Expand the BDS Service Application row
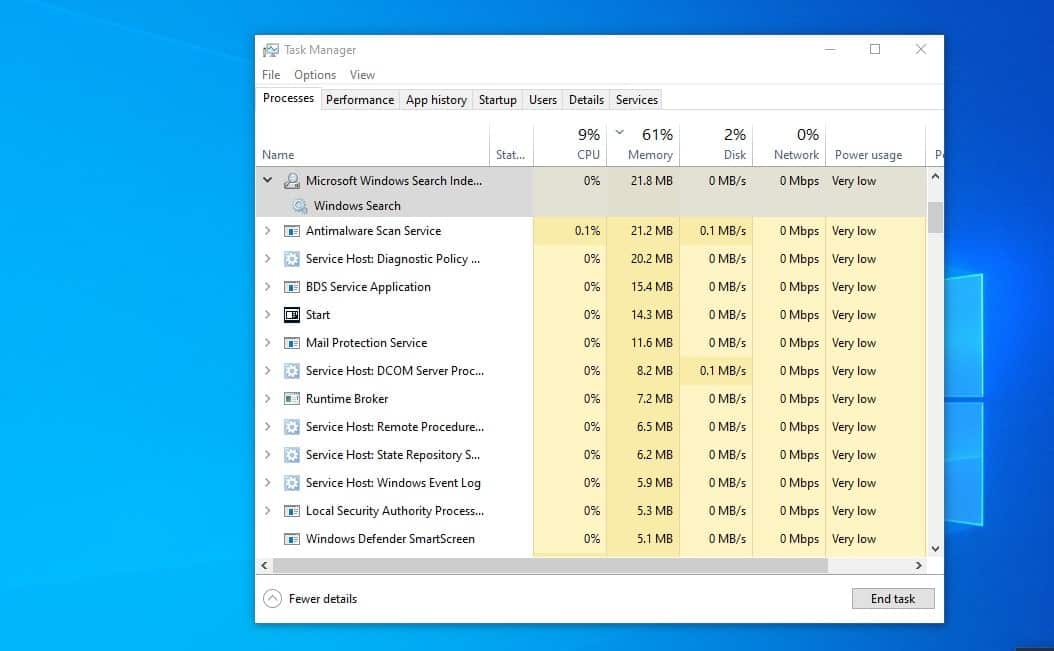 tap(268, 286)
